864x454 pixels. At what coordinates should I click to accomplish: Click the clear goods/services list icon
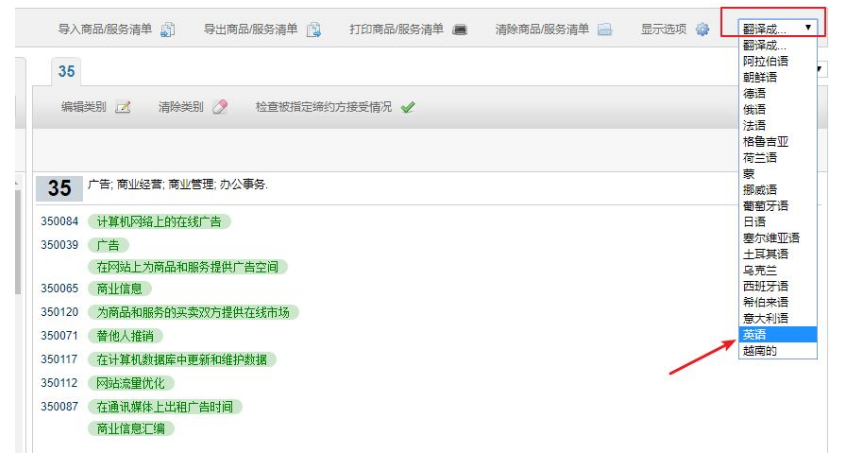[x=605, y=30]
